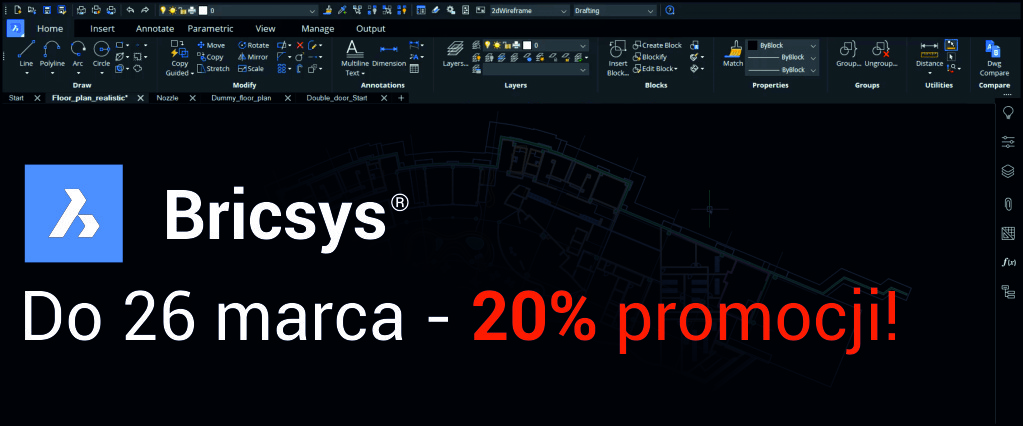Switch to the Annotate ribbon tab

click(x=155, y=29)
